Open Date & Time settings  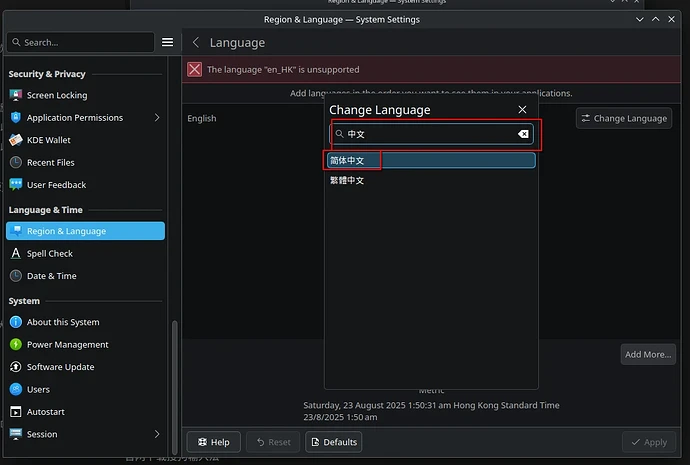click(51, 276)
